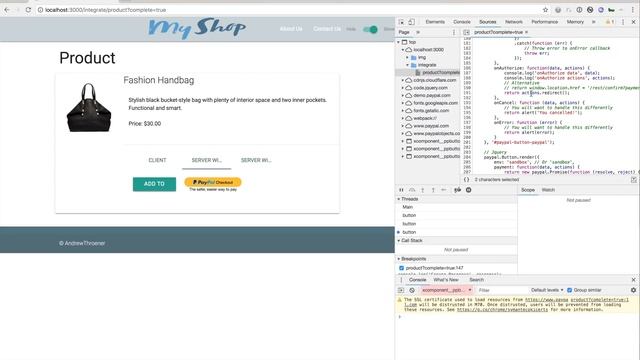Image resolution: width=640 pixels, height=360 pixels.
Task: Open the Memory tab
Action: 575,22
